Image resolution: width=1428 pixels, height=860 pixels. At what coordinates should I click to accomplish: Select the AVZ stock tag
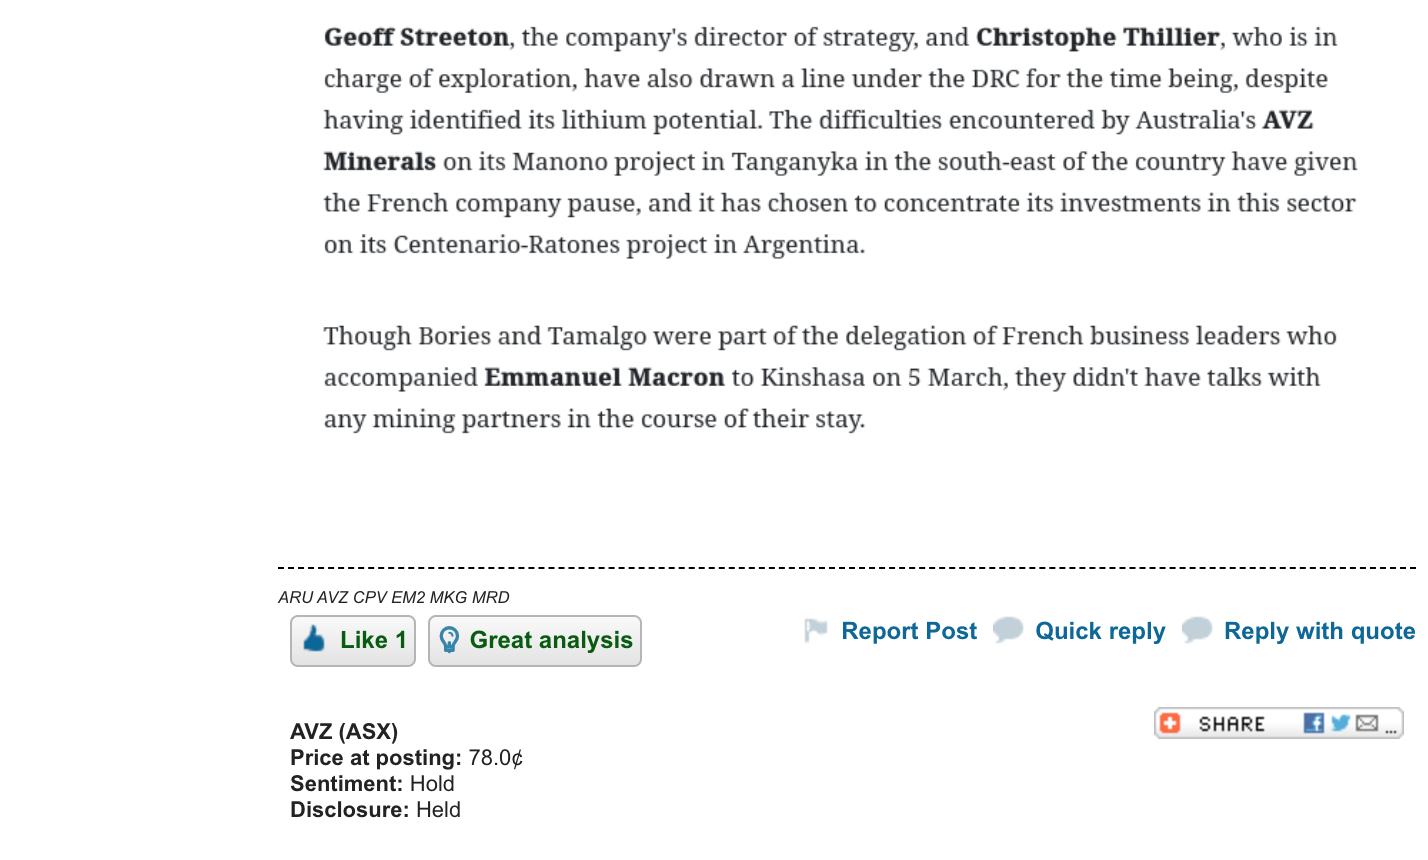coord(332,597)
